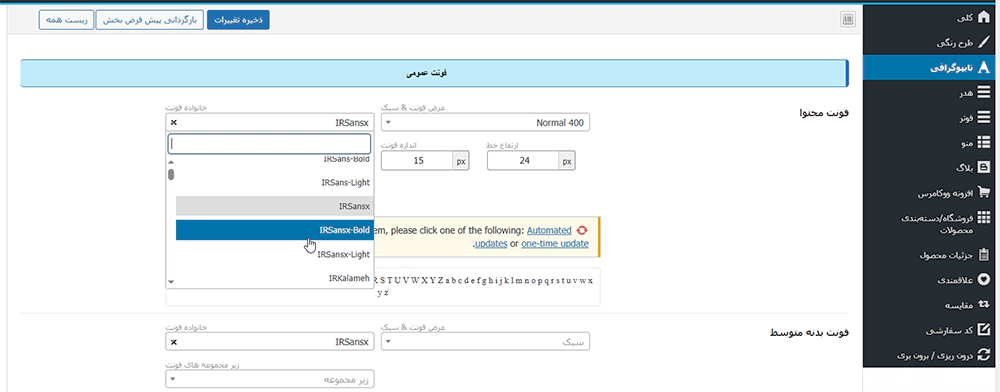Click the فوتر sidebar icon
Image resolution: width=1000 pixels, height=392 pixels.
[983, 118]
